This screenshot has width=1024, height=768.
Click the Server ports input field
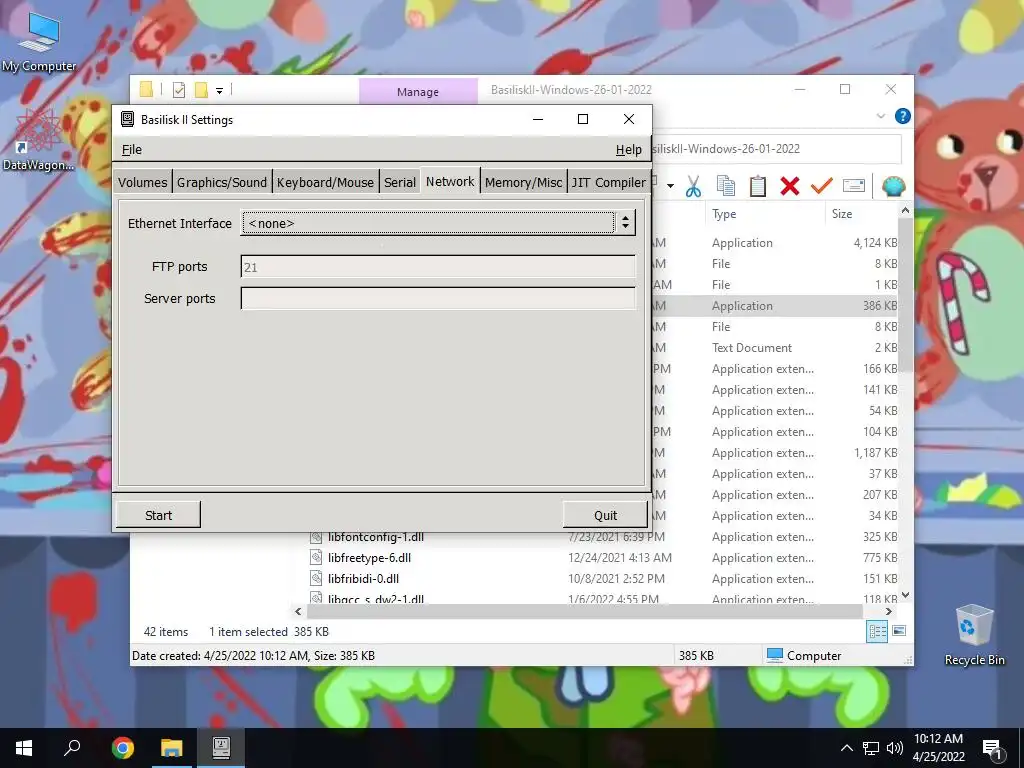(438, 298)
